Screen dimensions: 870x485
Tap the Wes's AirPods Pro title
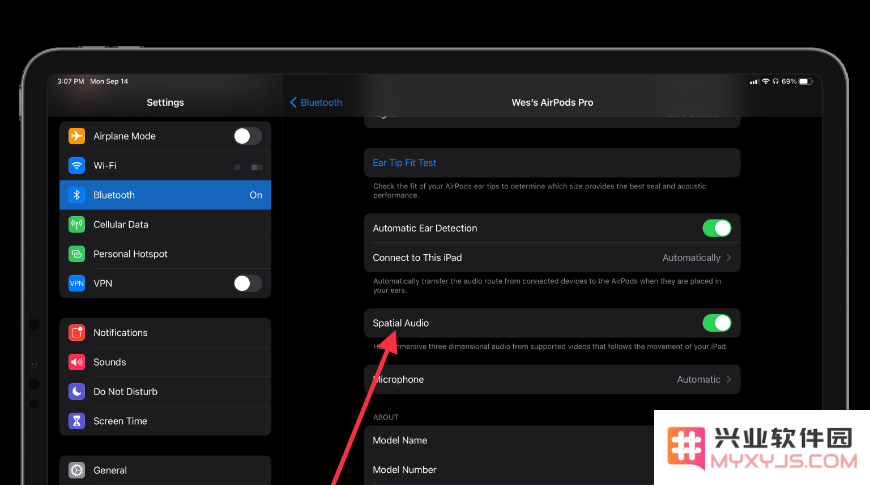pyautogui.click(x=552, y=103)
